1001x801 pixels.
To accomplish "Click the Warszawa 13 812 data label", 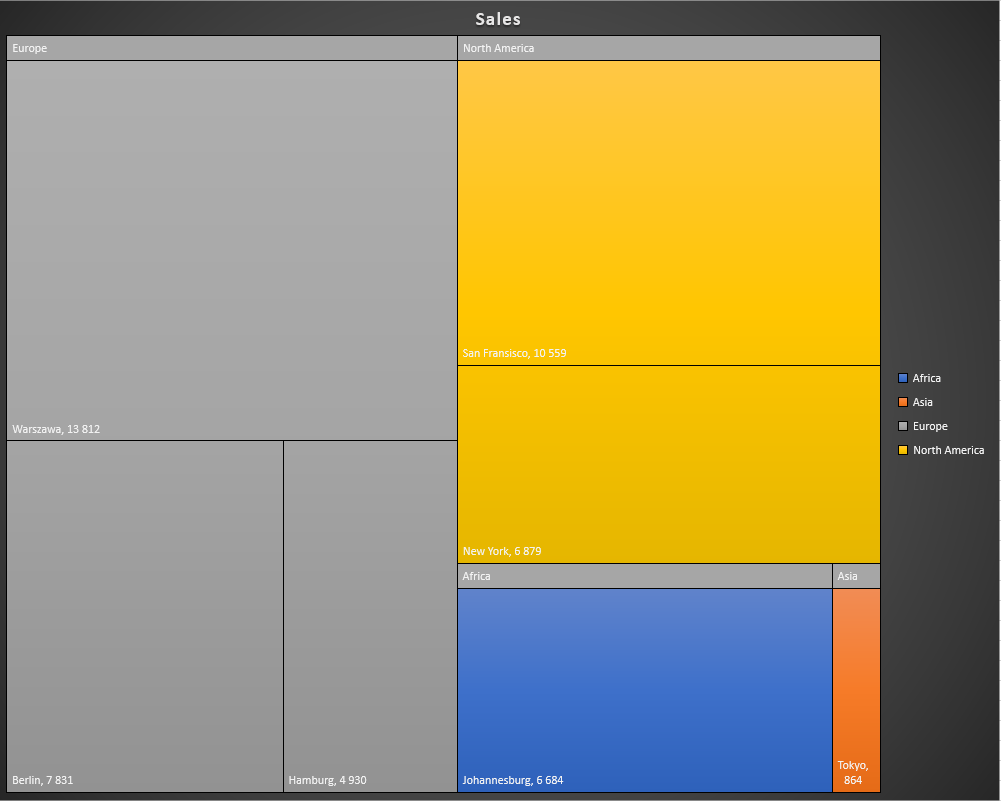I will (x=56, y=429).
